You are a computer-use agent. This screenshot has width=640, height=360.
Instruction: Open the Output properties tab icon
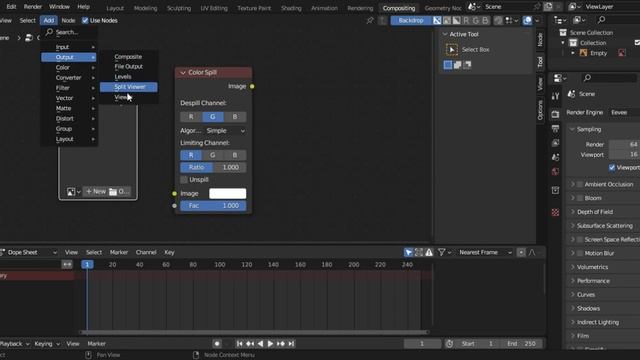(555, 129)
